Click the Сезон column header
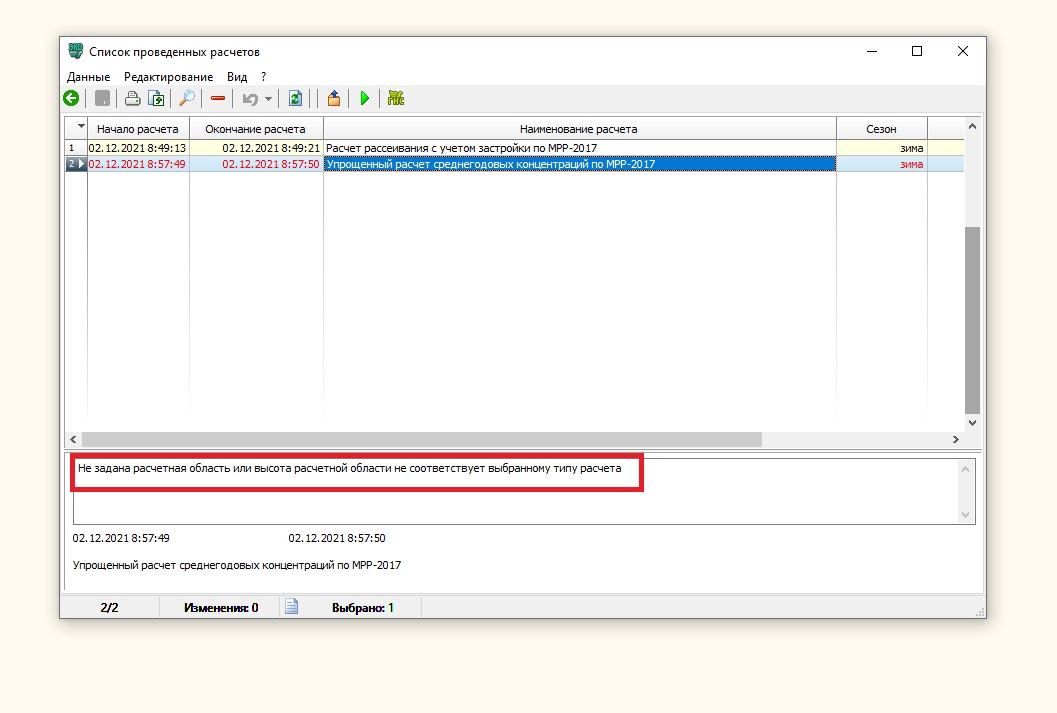The height and width of the screenshot is (713, 1057). click(881, 129)
